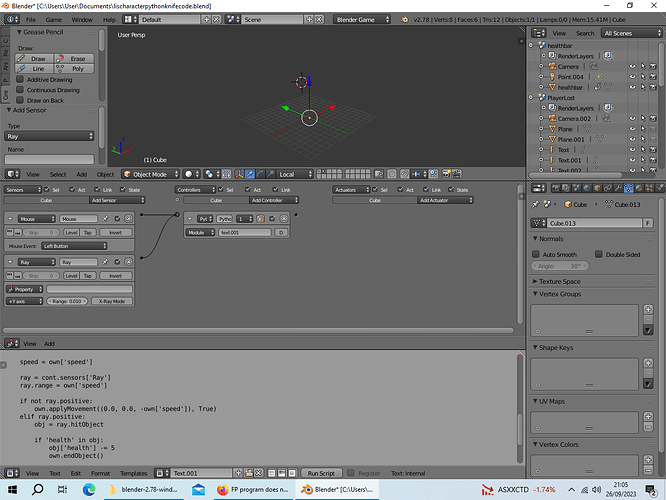Click the Poly grease pencil tool

coord(74,68)
